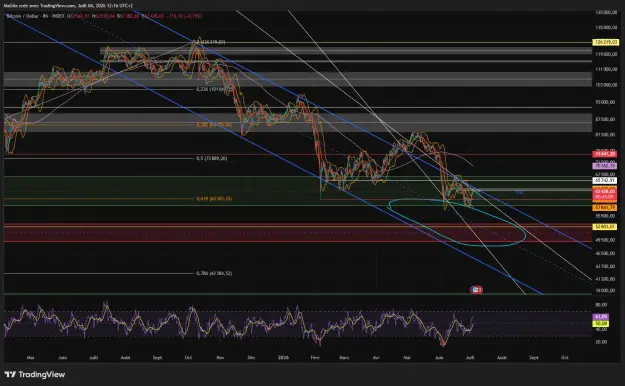Click the Avr label on the time axis
The width and height of the screenshot is (625, 386).
[x=376, y=358]
